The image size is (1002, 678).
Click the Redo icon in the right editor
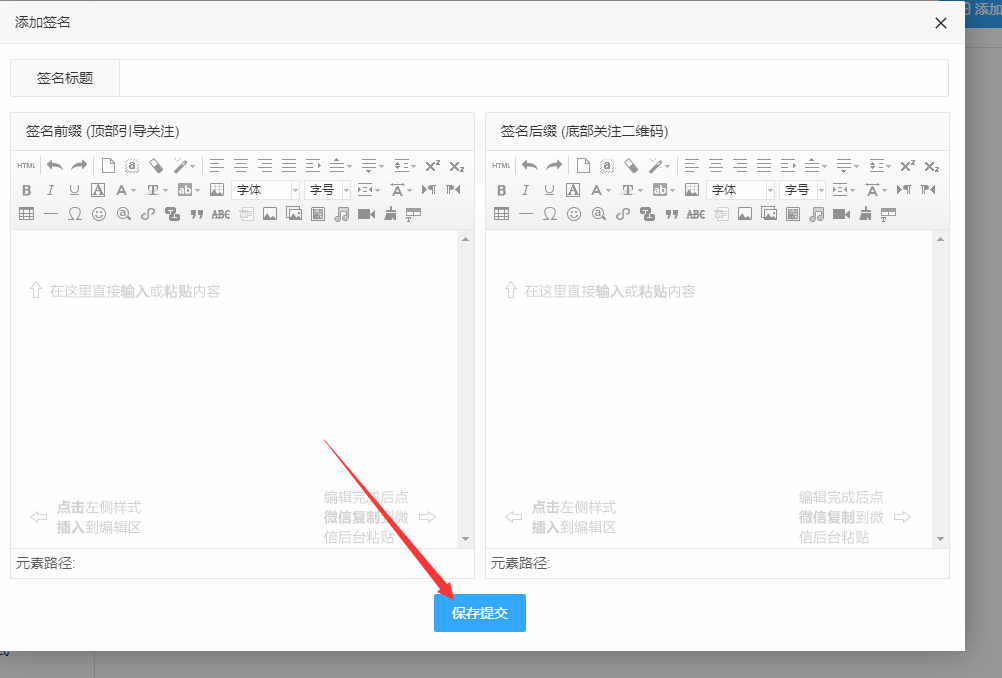coord(554,164)
